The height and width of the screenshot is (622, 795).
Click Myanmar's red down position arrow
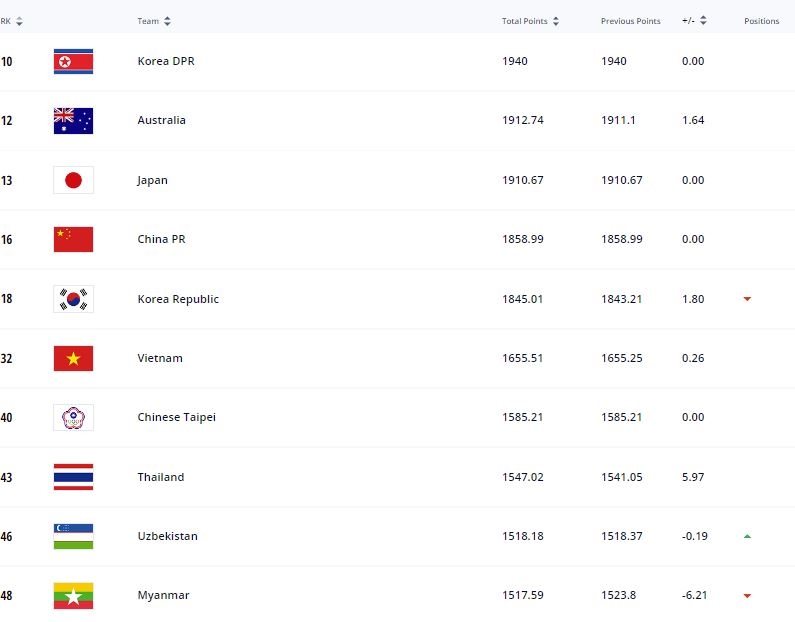coord(747,596)
